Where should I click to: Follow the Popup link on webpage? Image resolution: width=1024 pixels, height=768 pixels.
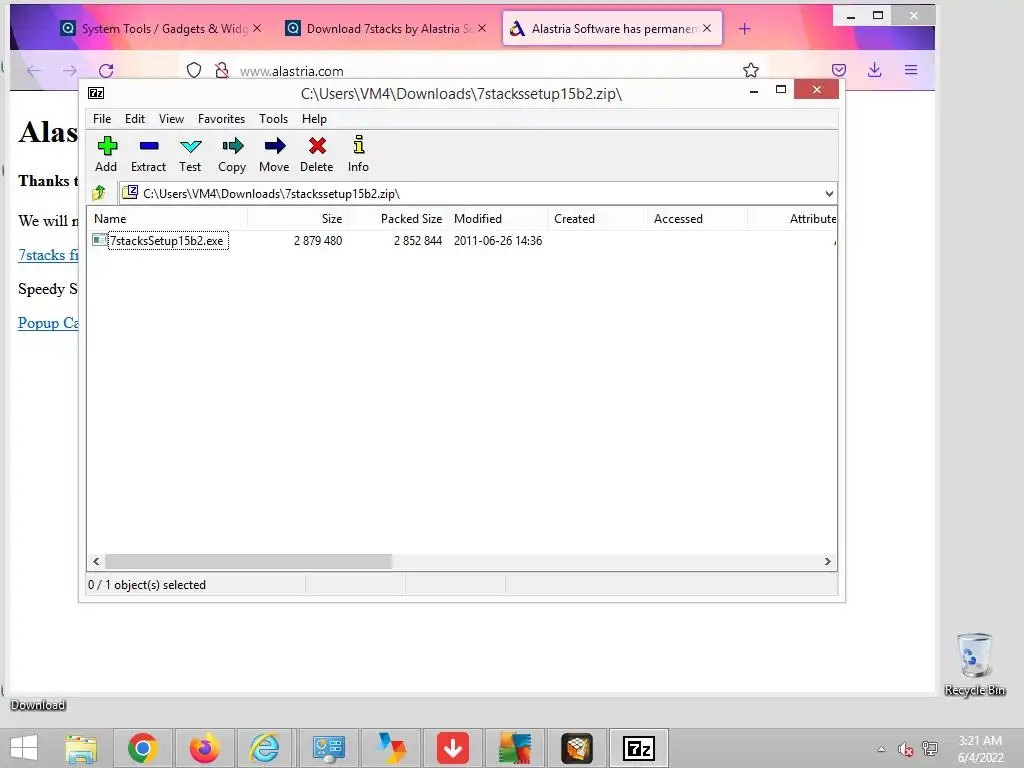click(x=48, y=323)
